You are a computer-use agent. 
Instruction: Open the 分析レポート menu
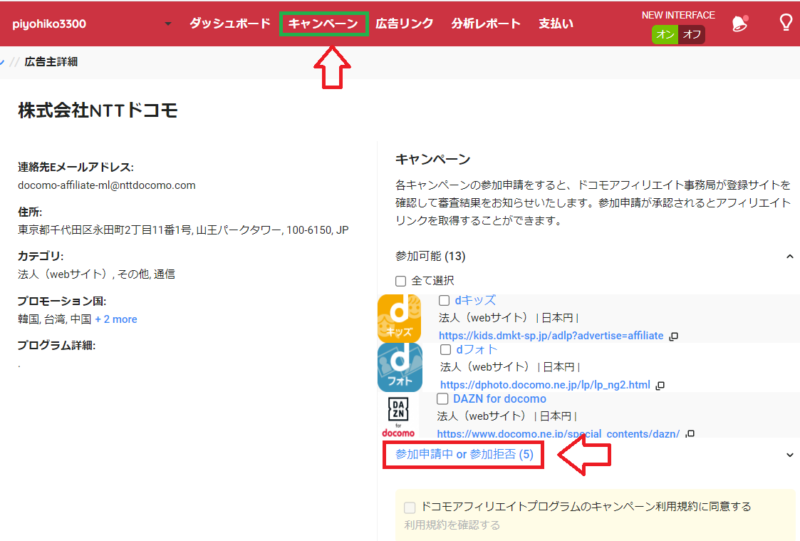click(485, 23)
